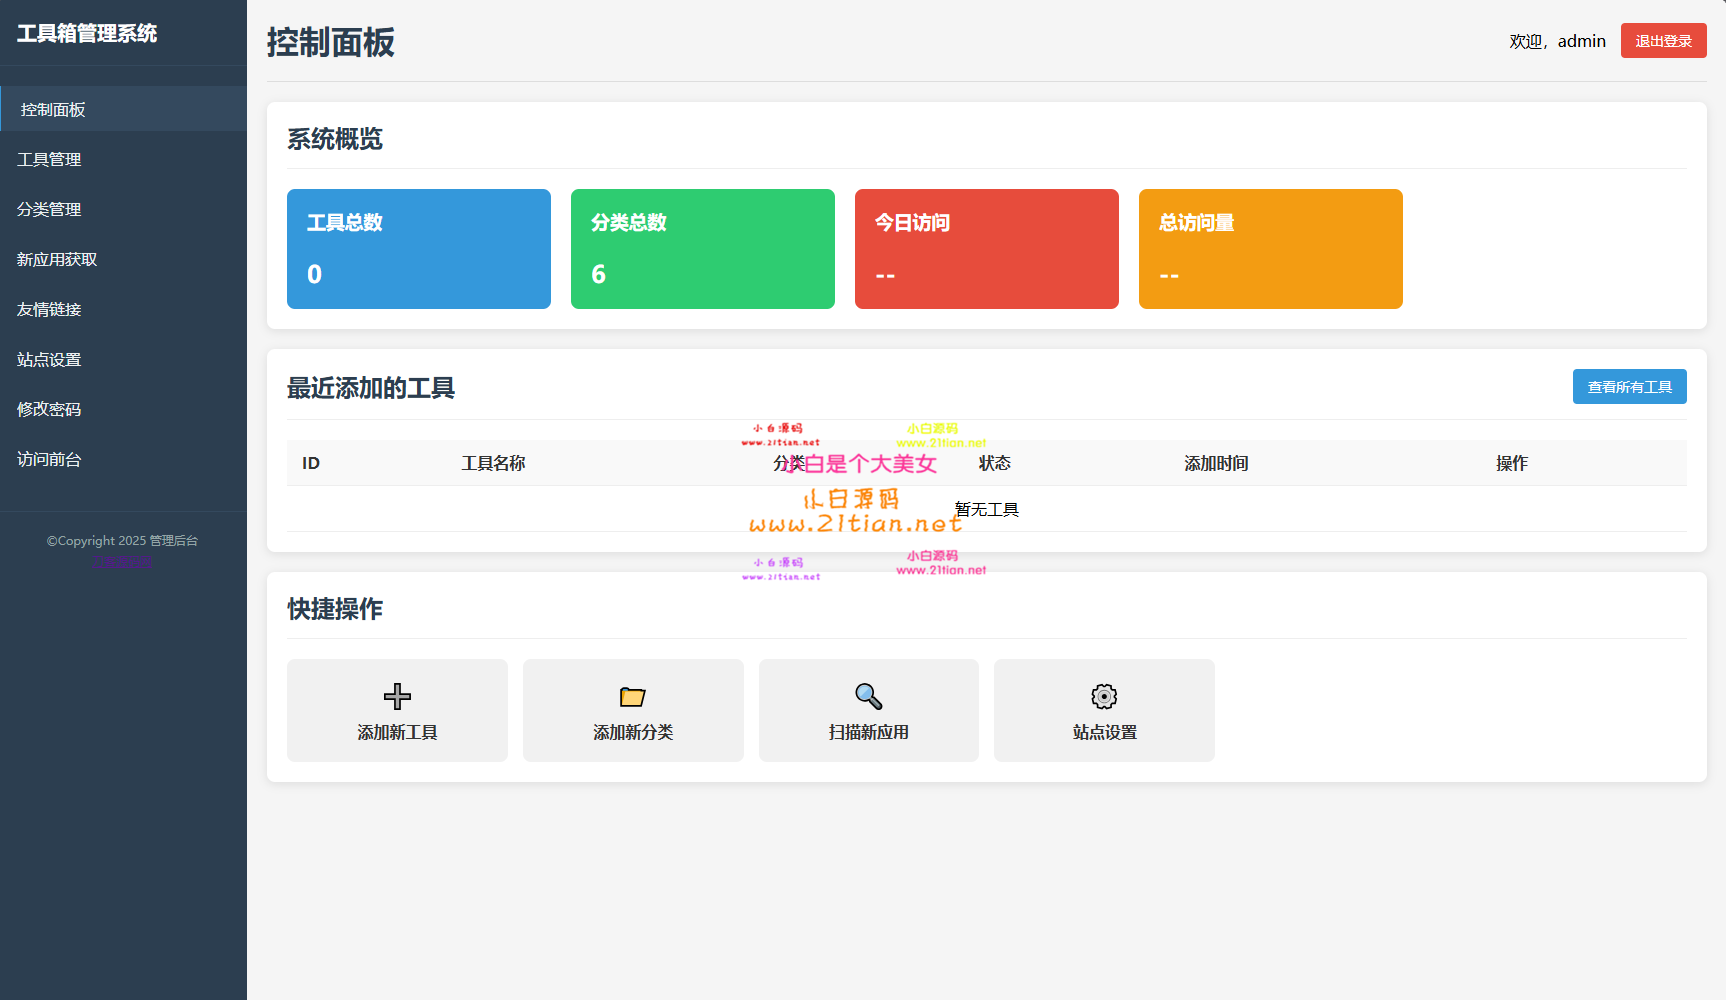Open 站点设置 from the sidebar

(49, 359)
